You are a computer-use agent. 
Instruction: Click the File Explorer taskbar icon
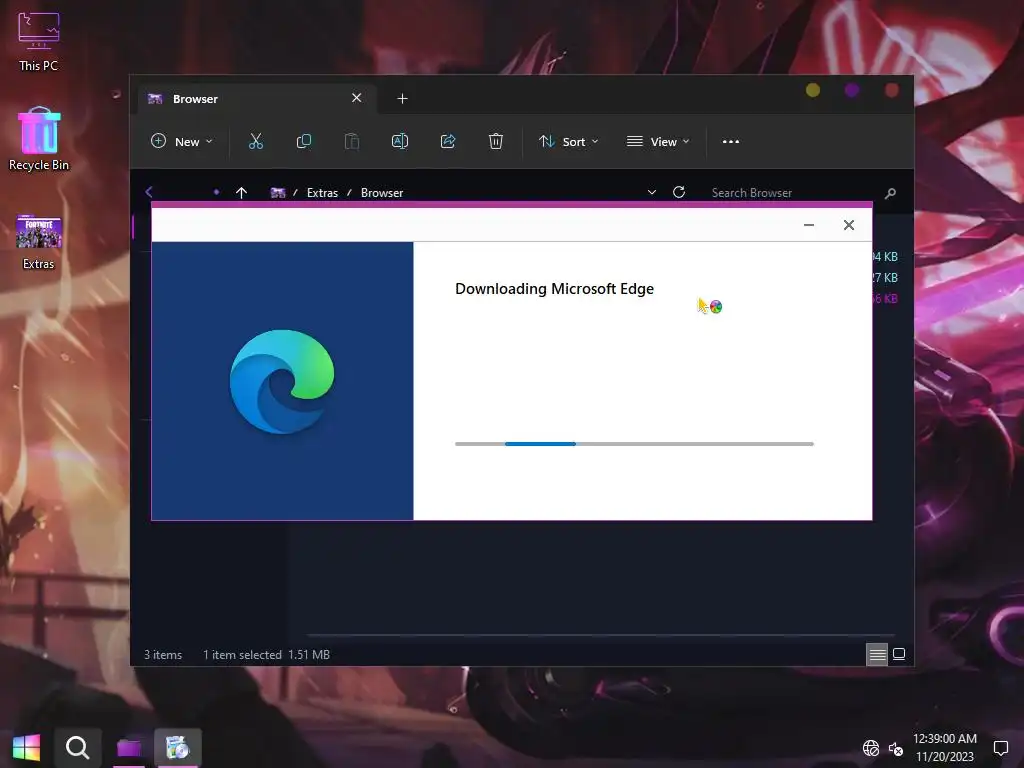(x=129, y=747)
